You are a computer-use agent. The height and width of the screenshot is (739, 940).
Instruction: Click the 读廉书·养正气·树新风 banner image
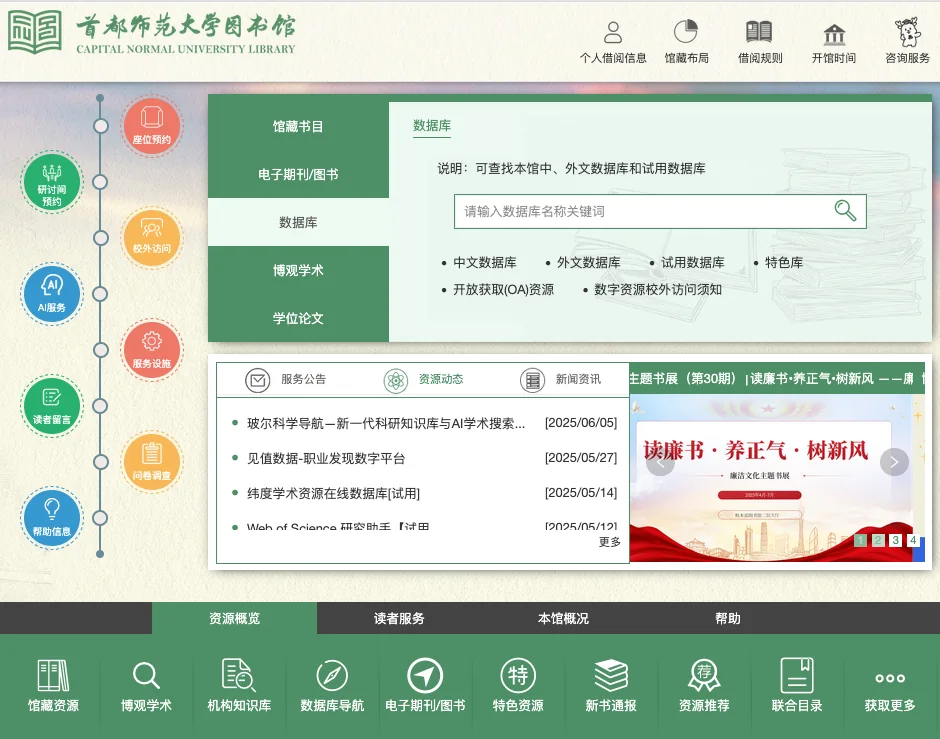777,478
